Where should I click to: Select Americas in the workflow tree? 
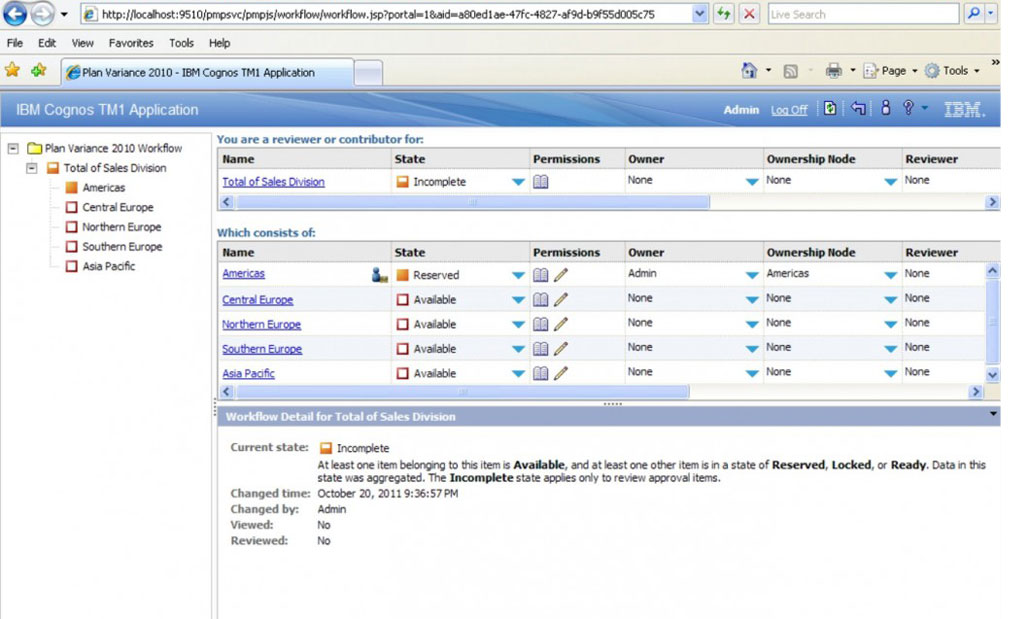click(x=103, y=188)
